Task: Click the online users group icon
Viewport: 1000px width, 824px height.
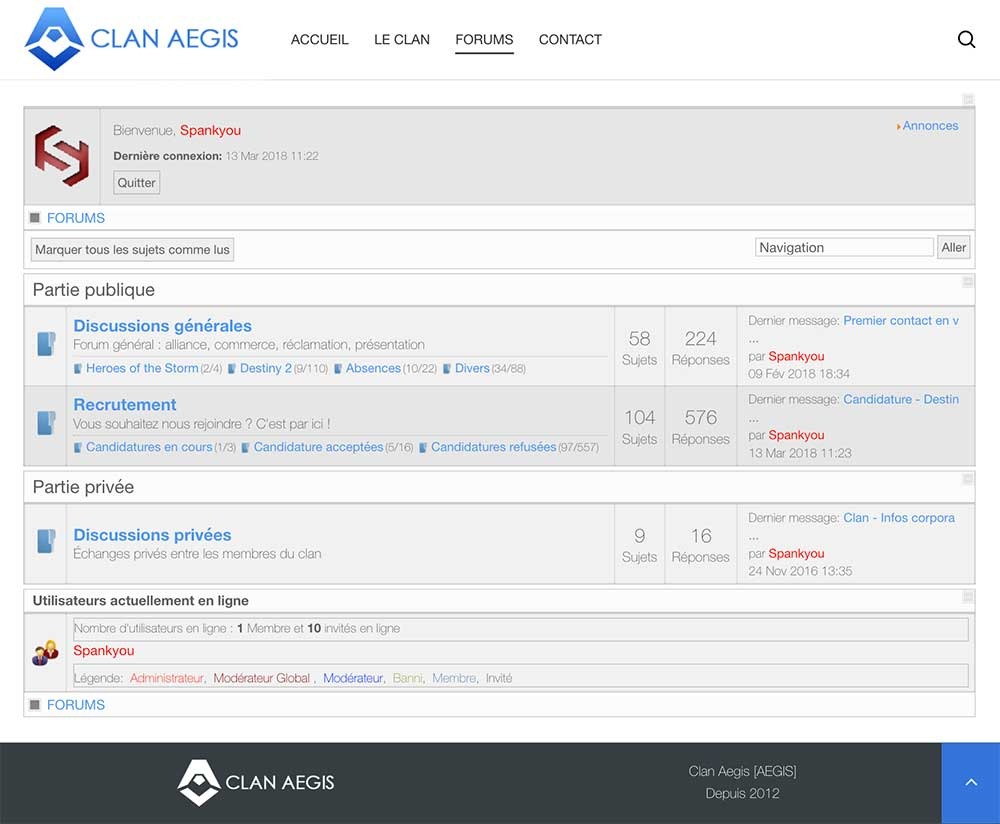Action: pos(45,653)
